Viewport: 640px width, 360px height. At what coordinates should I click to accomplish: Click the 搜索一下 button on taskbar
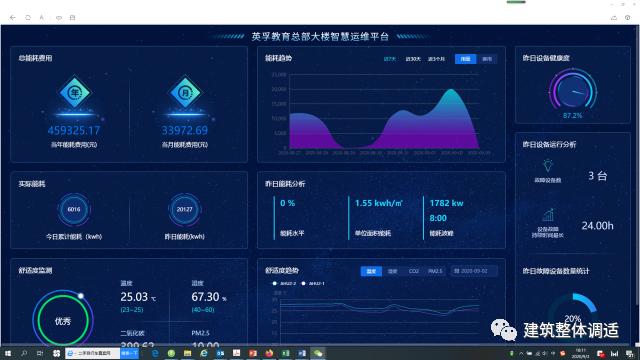[x=129, y=353]
